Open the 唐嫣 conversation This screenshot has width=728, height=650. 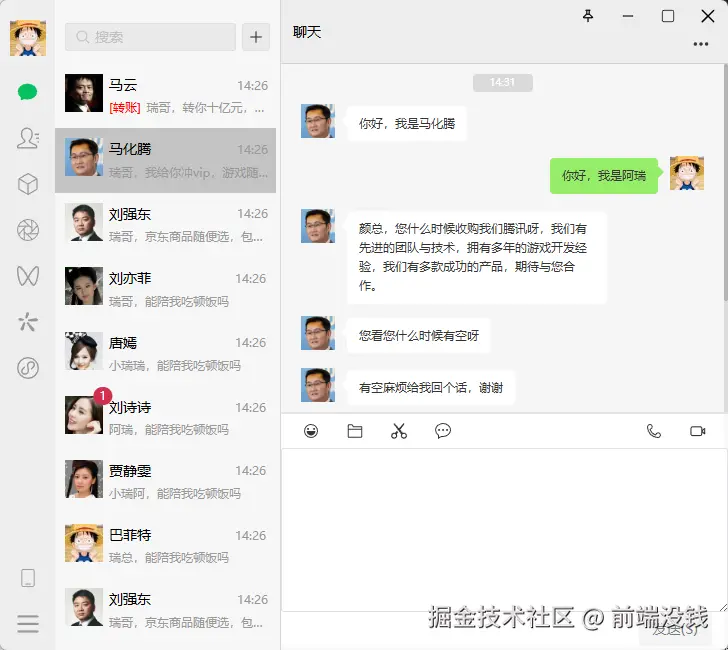click(165, 353)
